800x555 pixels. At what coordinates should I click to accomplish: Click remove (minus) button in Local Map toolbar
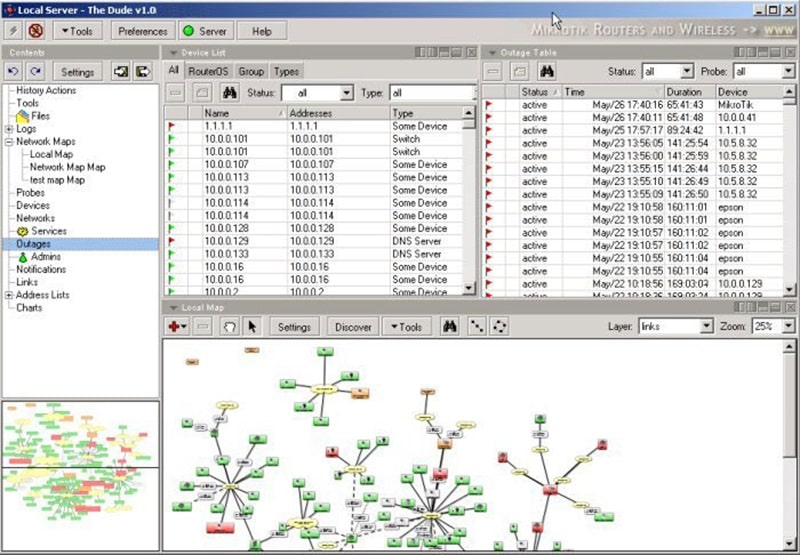(x=203, y=326)
